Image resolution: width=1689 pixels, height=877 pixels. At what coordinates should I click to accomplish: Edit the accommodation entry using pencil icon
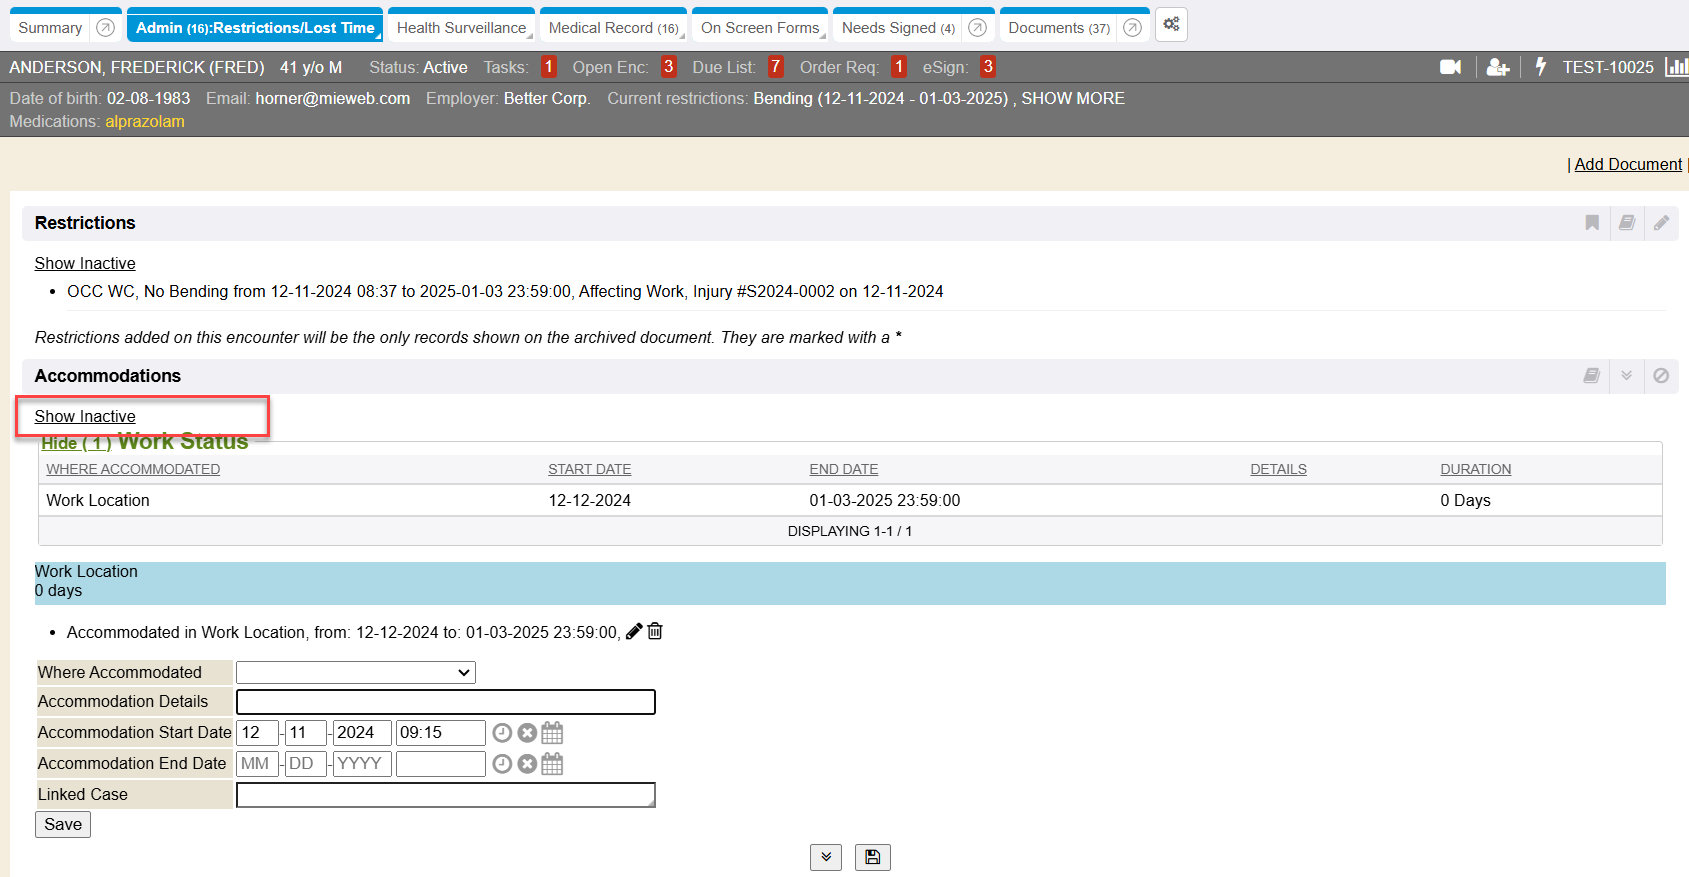(634, 631)
